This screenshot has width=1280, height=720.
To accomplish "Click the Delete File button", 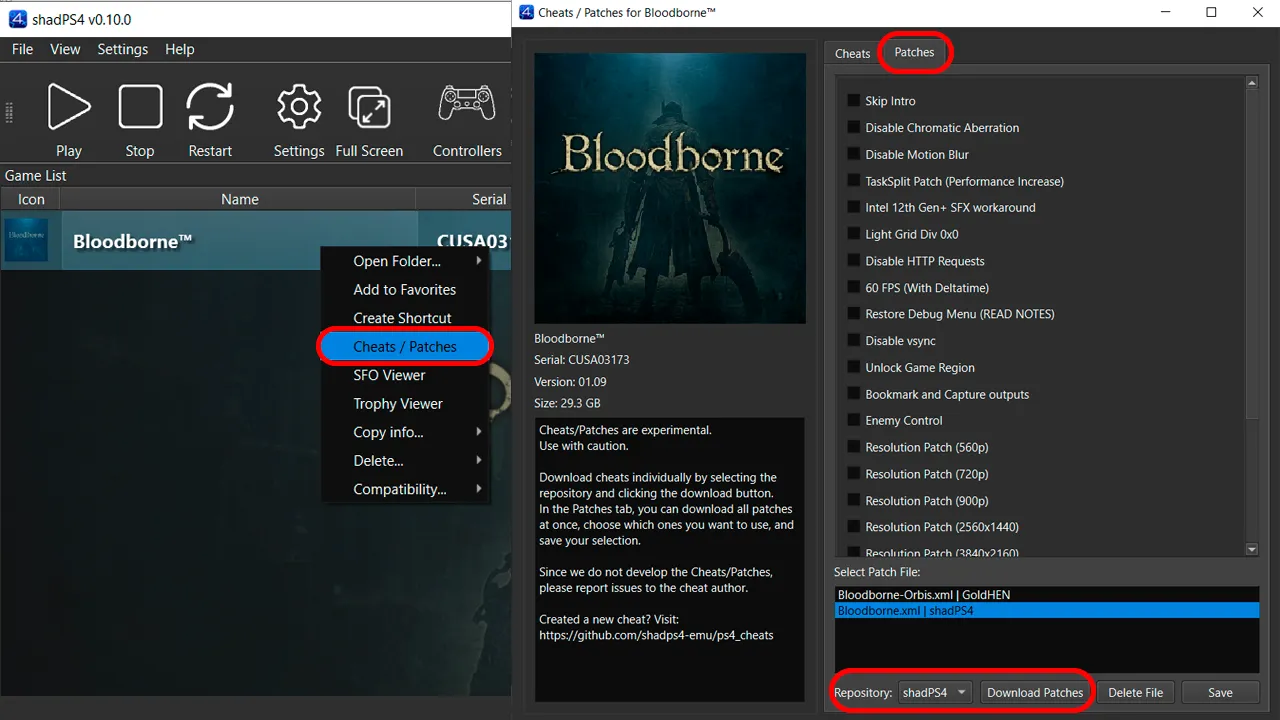I will pos(1136,692).
